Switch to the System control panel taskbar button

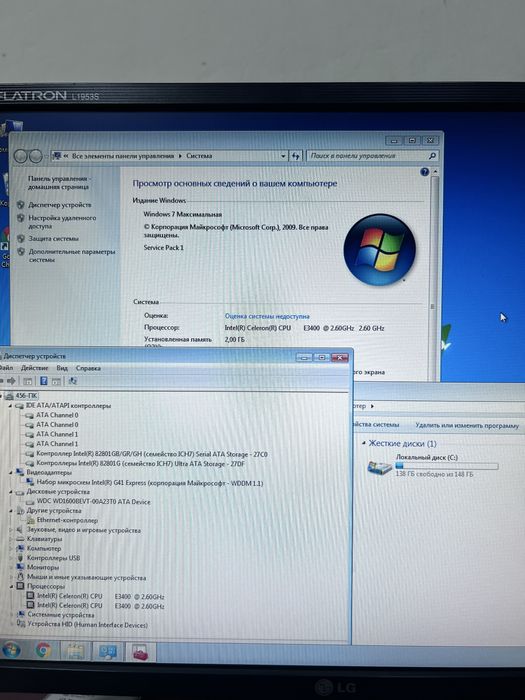coord(108,652)
